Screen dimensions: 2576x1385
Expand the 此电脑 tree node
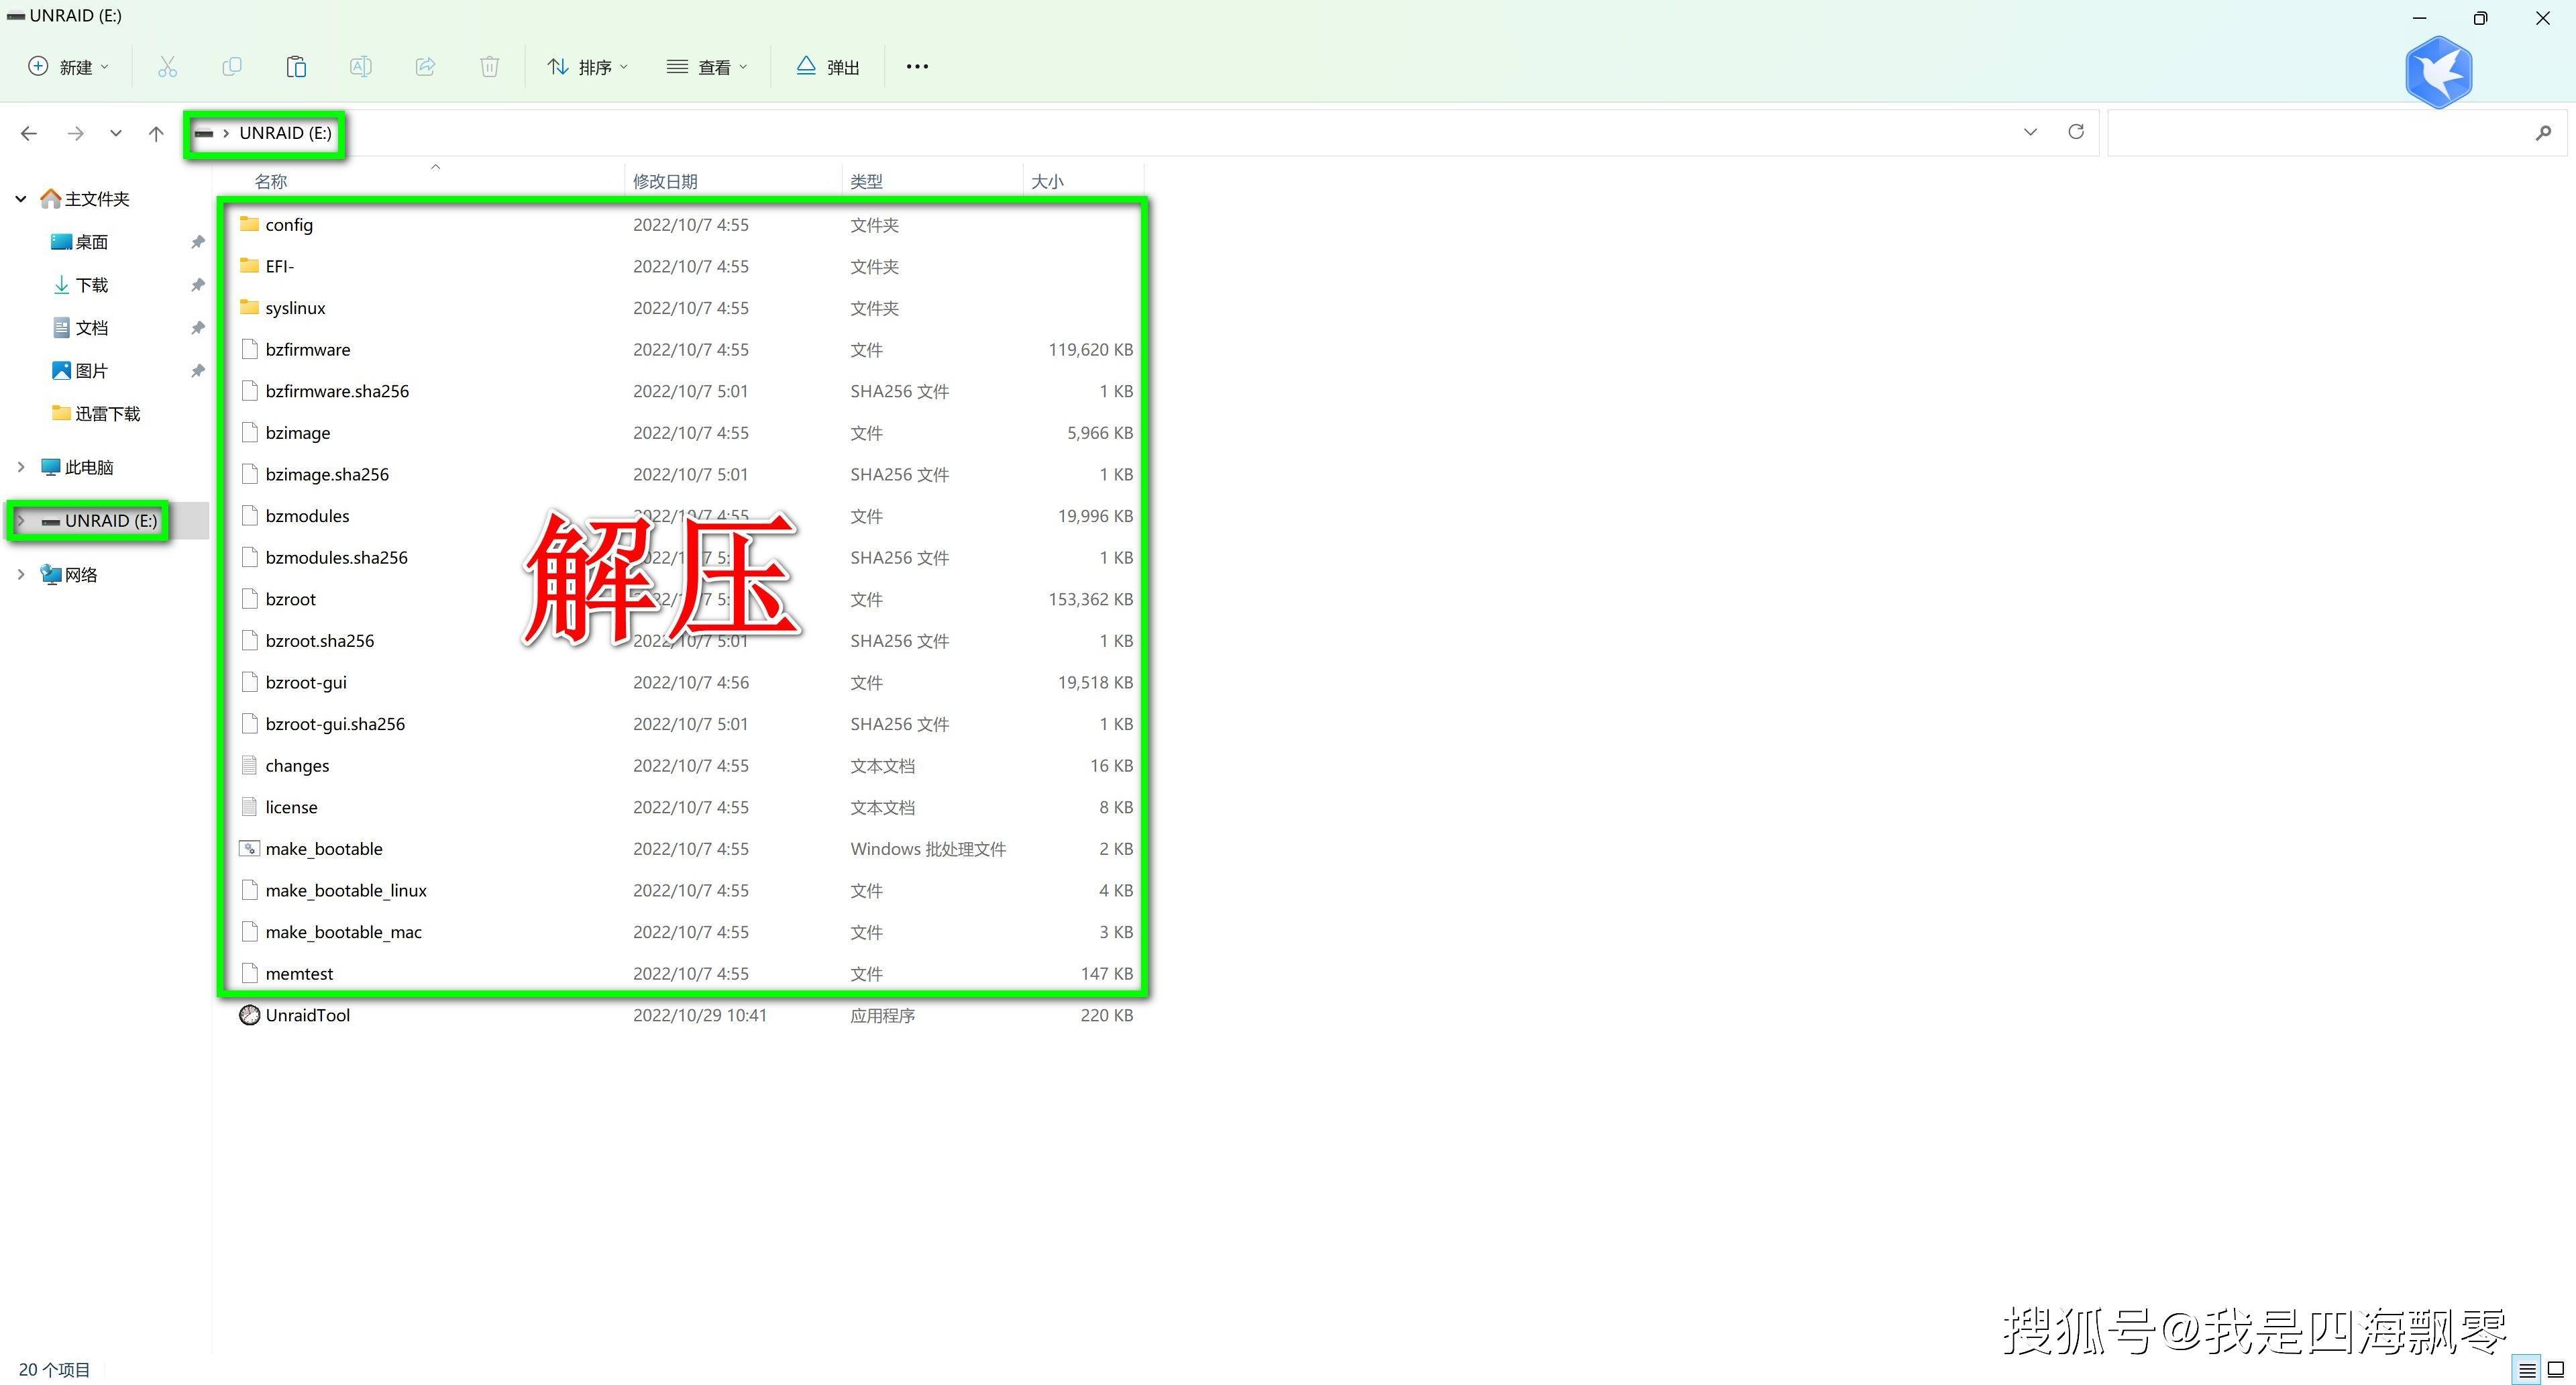pyautogui.click(x=21, y=467)
